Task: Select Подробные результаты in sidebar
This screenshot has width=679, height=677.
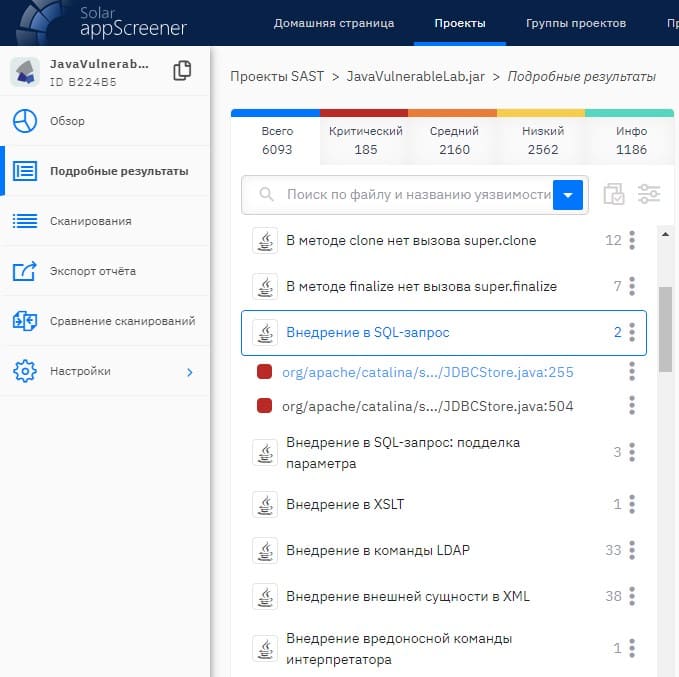Action: [x=105, y=171]
